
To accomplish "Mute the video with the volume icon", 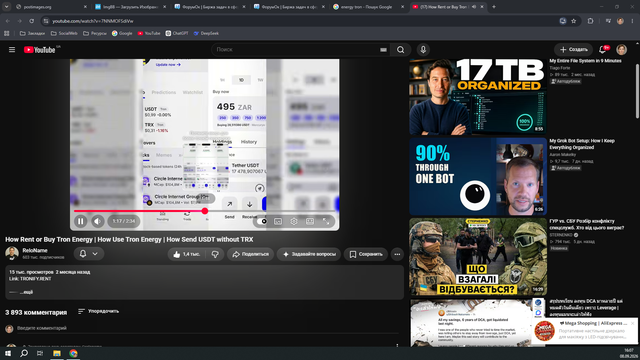I will pos(98,221).
